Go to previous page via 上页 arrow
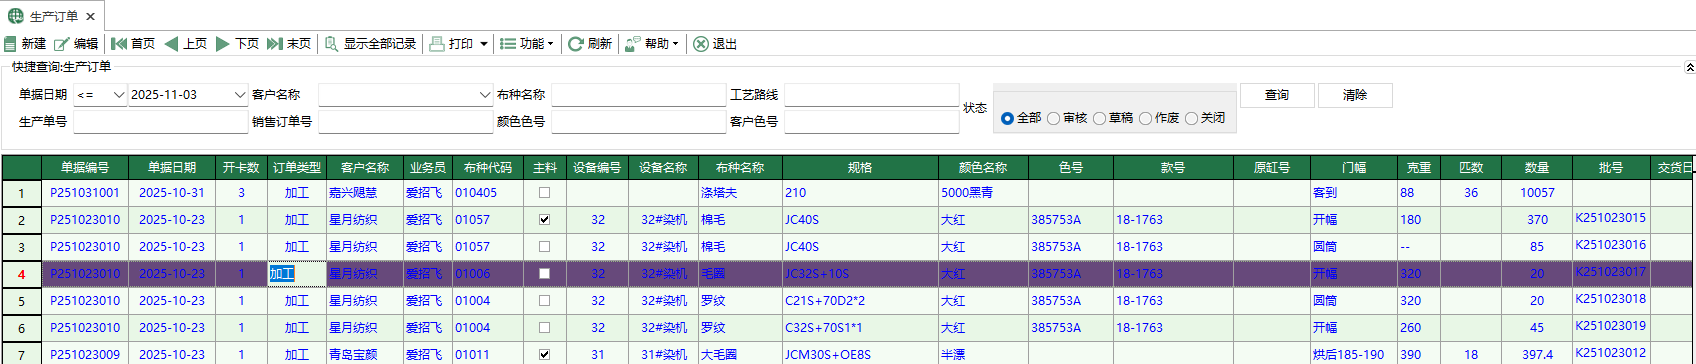Image resolution: width=1696 pixels, height=364 pixels. click(171, 44)
